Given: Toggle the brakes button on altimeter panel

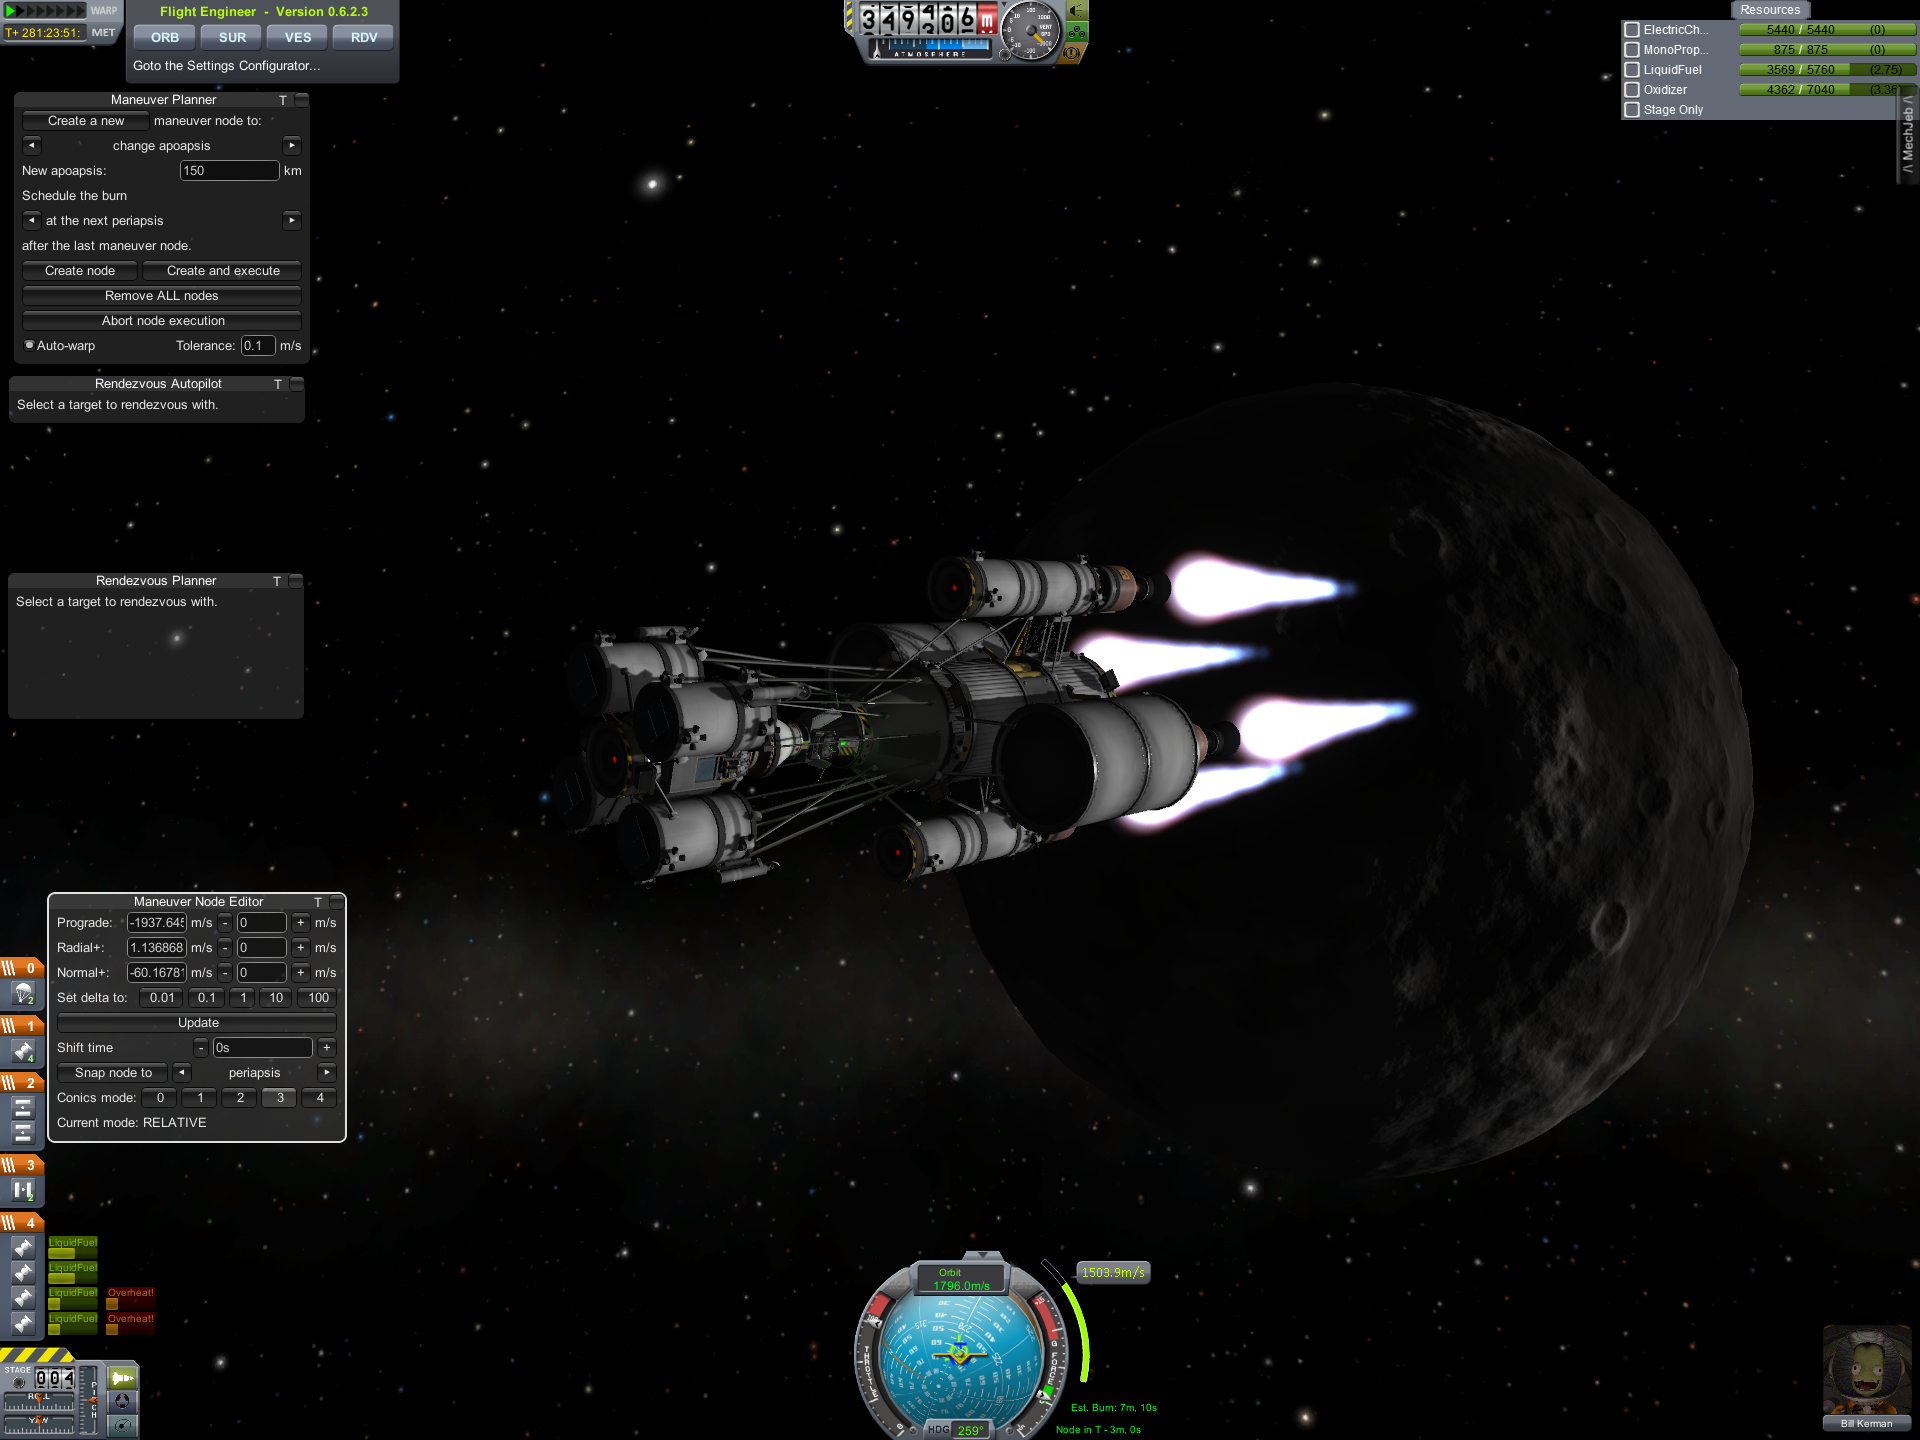Looking at the screenshot, I should 1072,53.
